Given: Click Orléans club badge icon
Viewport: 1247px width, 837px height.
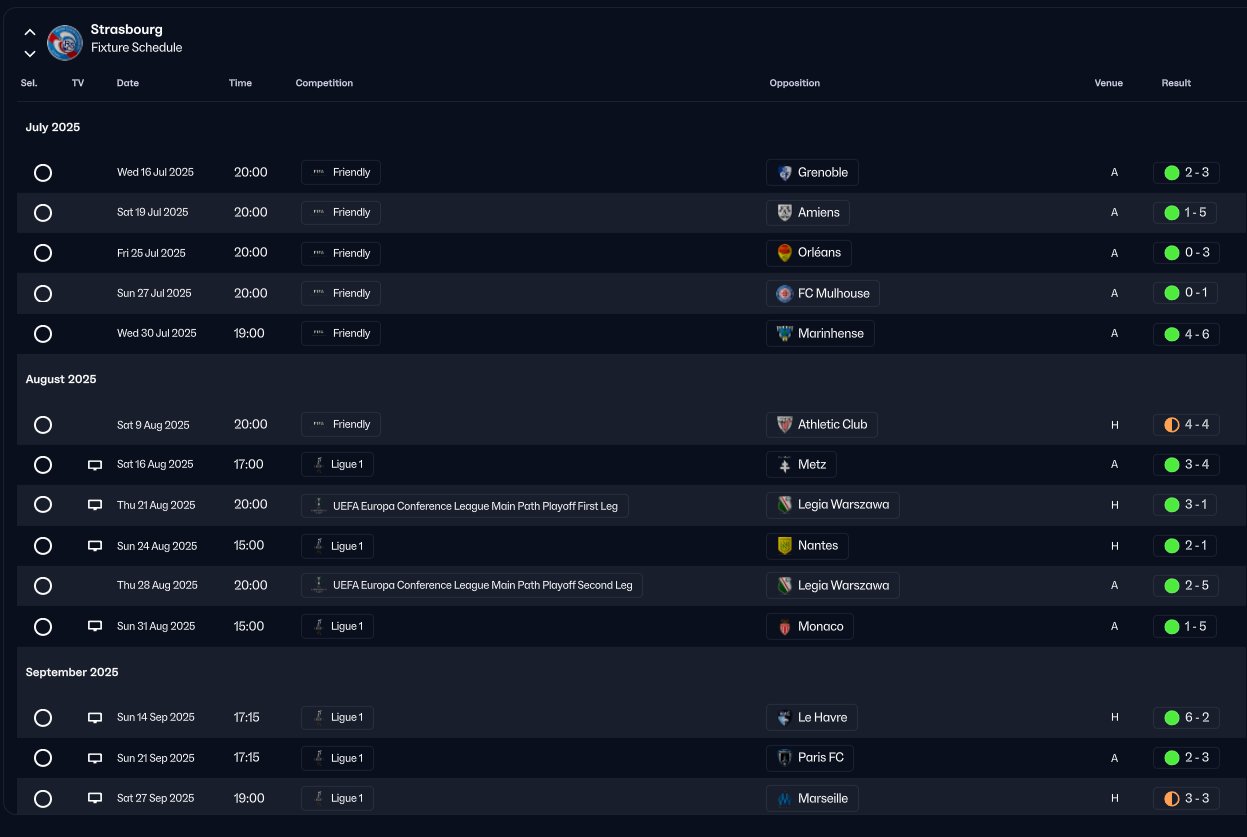Looking at the screenshot, I should [785, 253].
